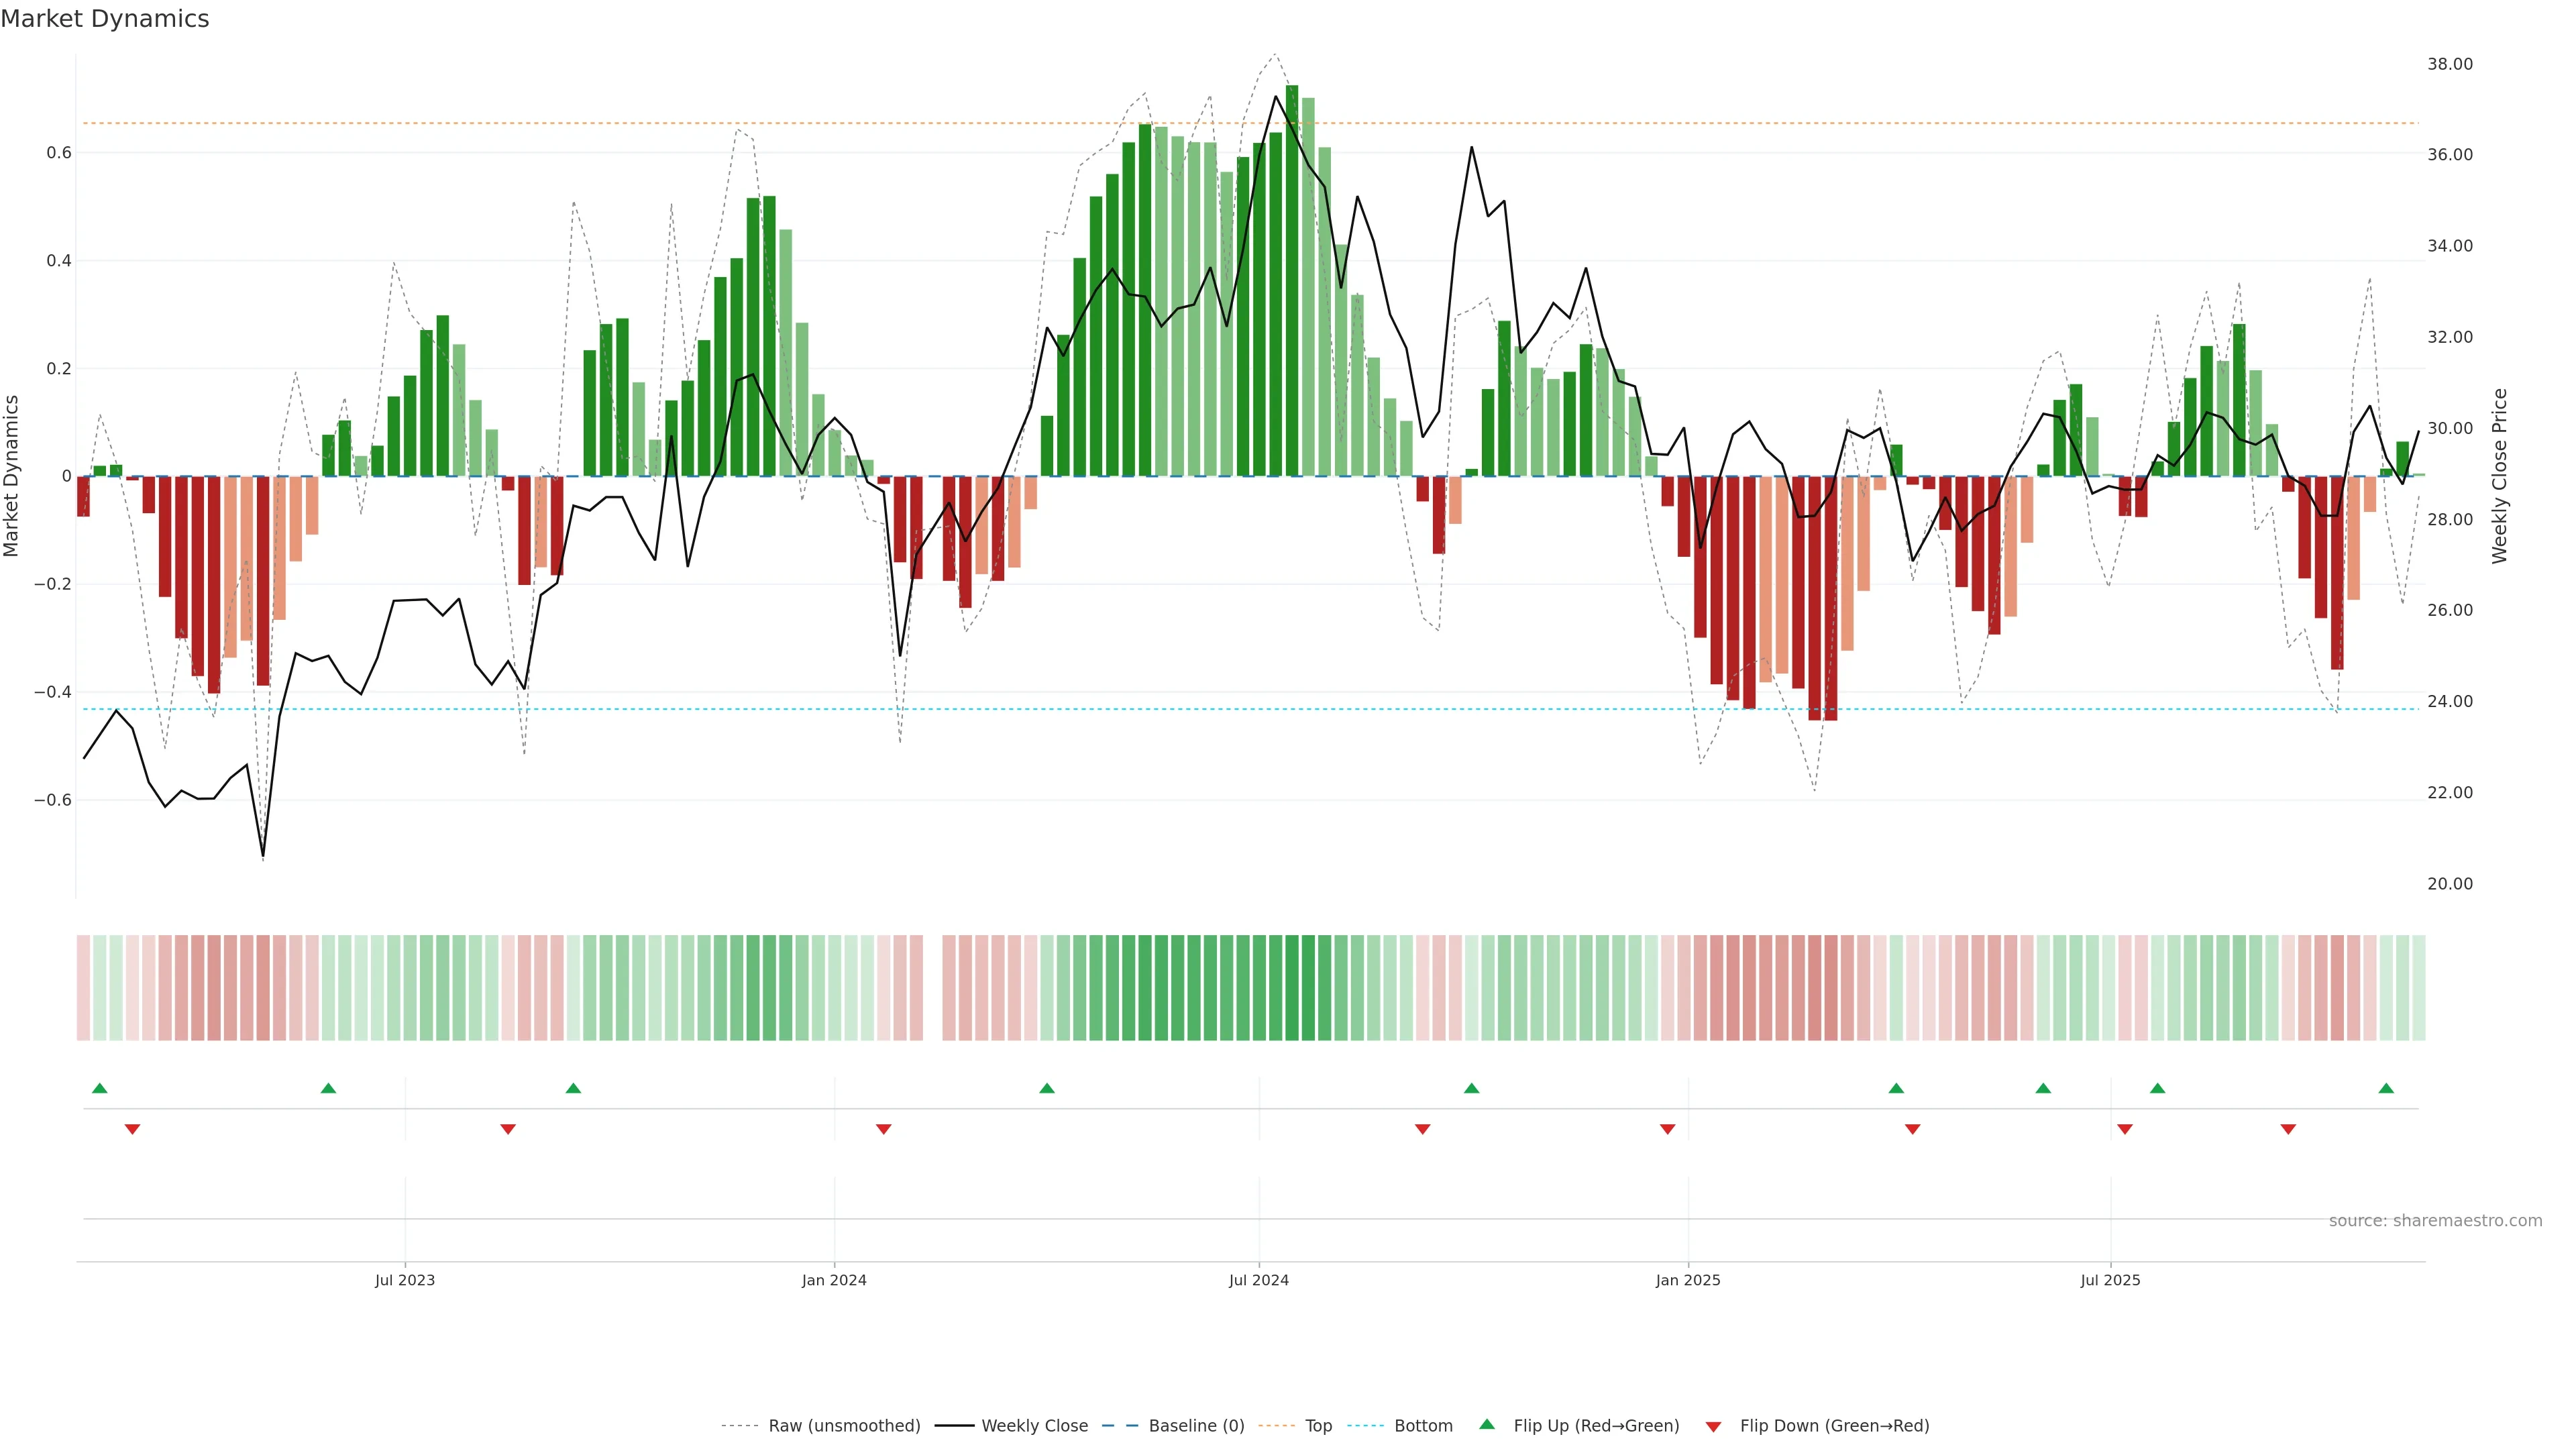Click the red flip-down marker just after Jan 2024
2576x1449 pixels.
(883, 1129)
